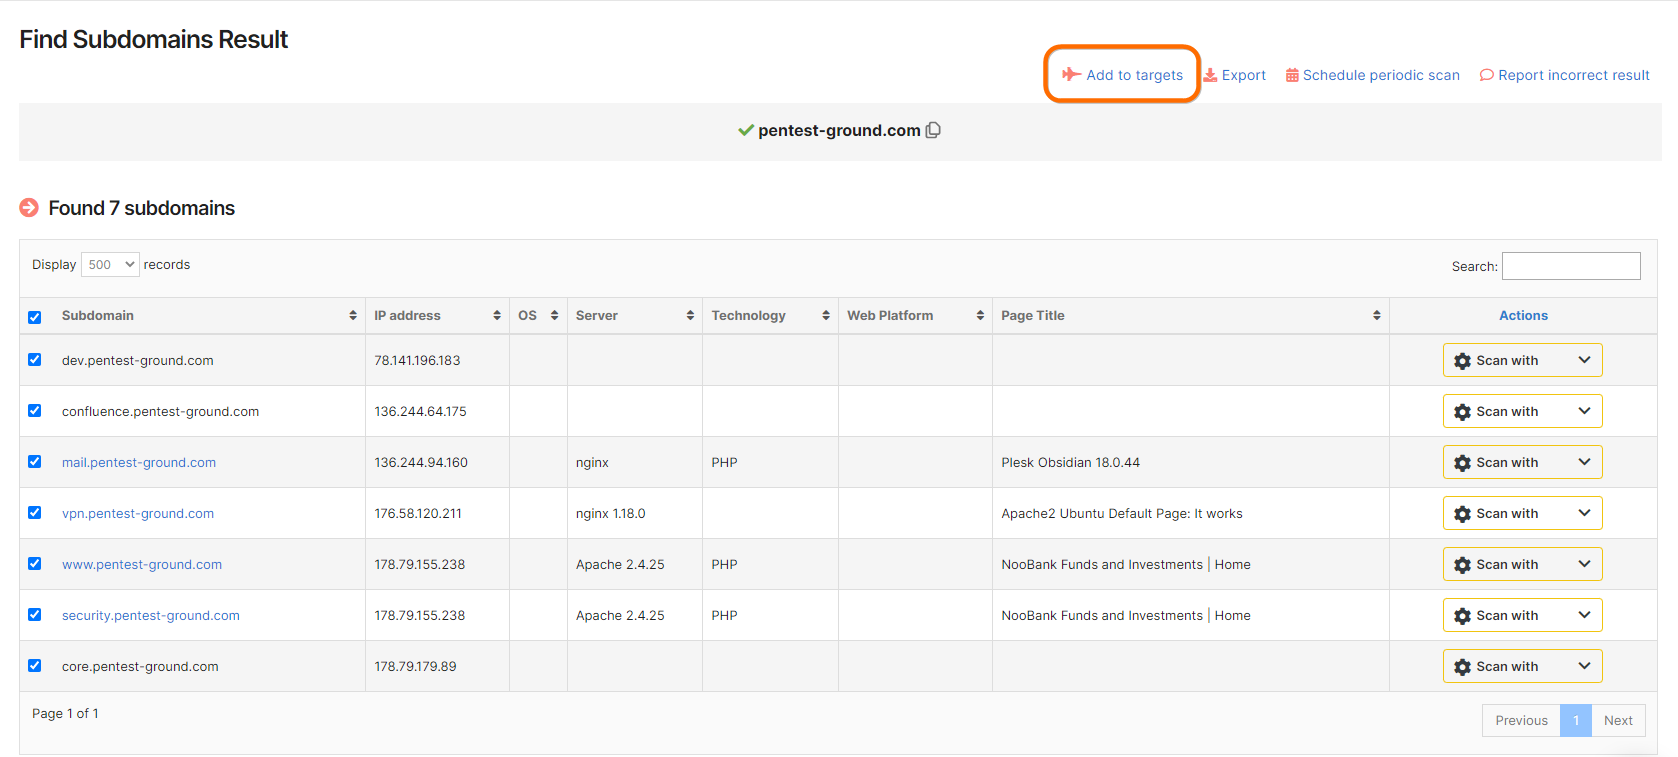Go to the Next results page

(x=1617, y=720)
